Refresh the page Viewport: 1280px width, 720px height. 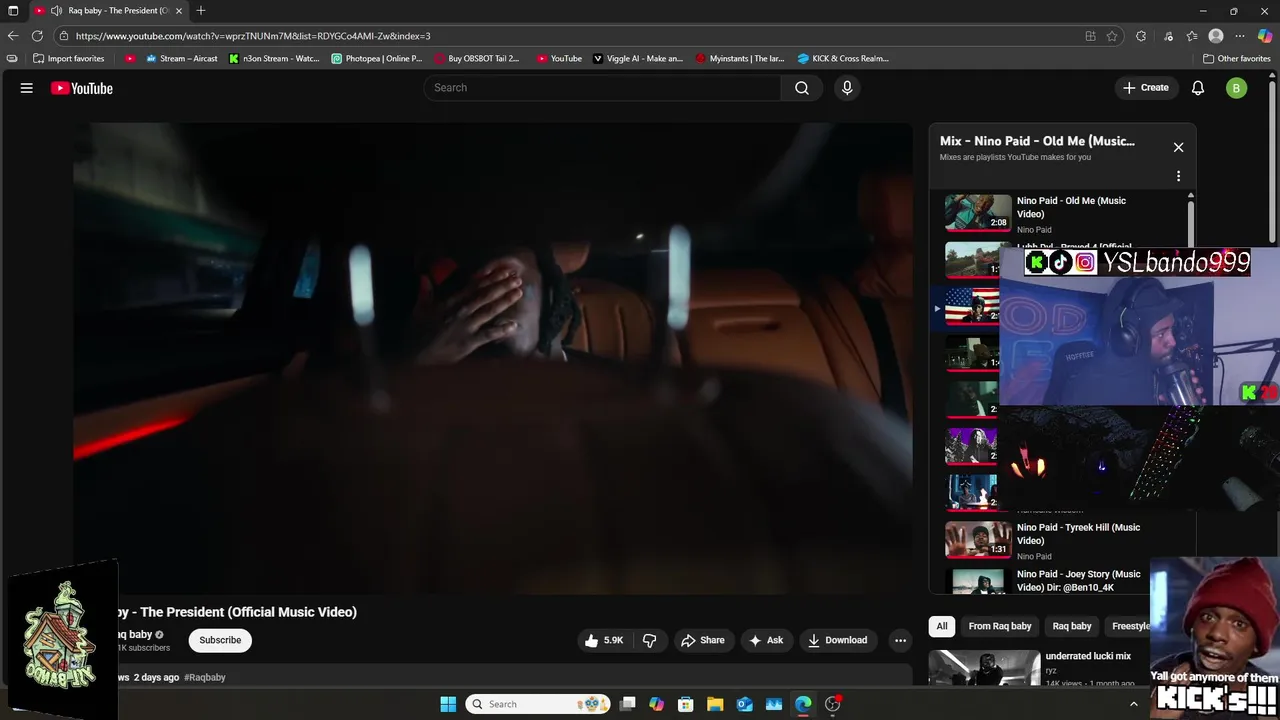(x=37, y=36)
